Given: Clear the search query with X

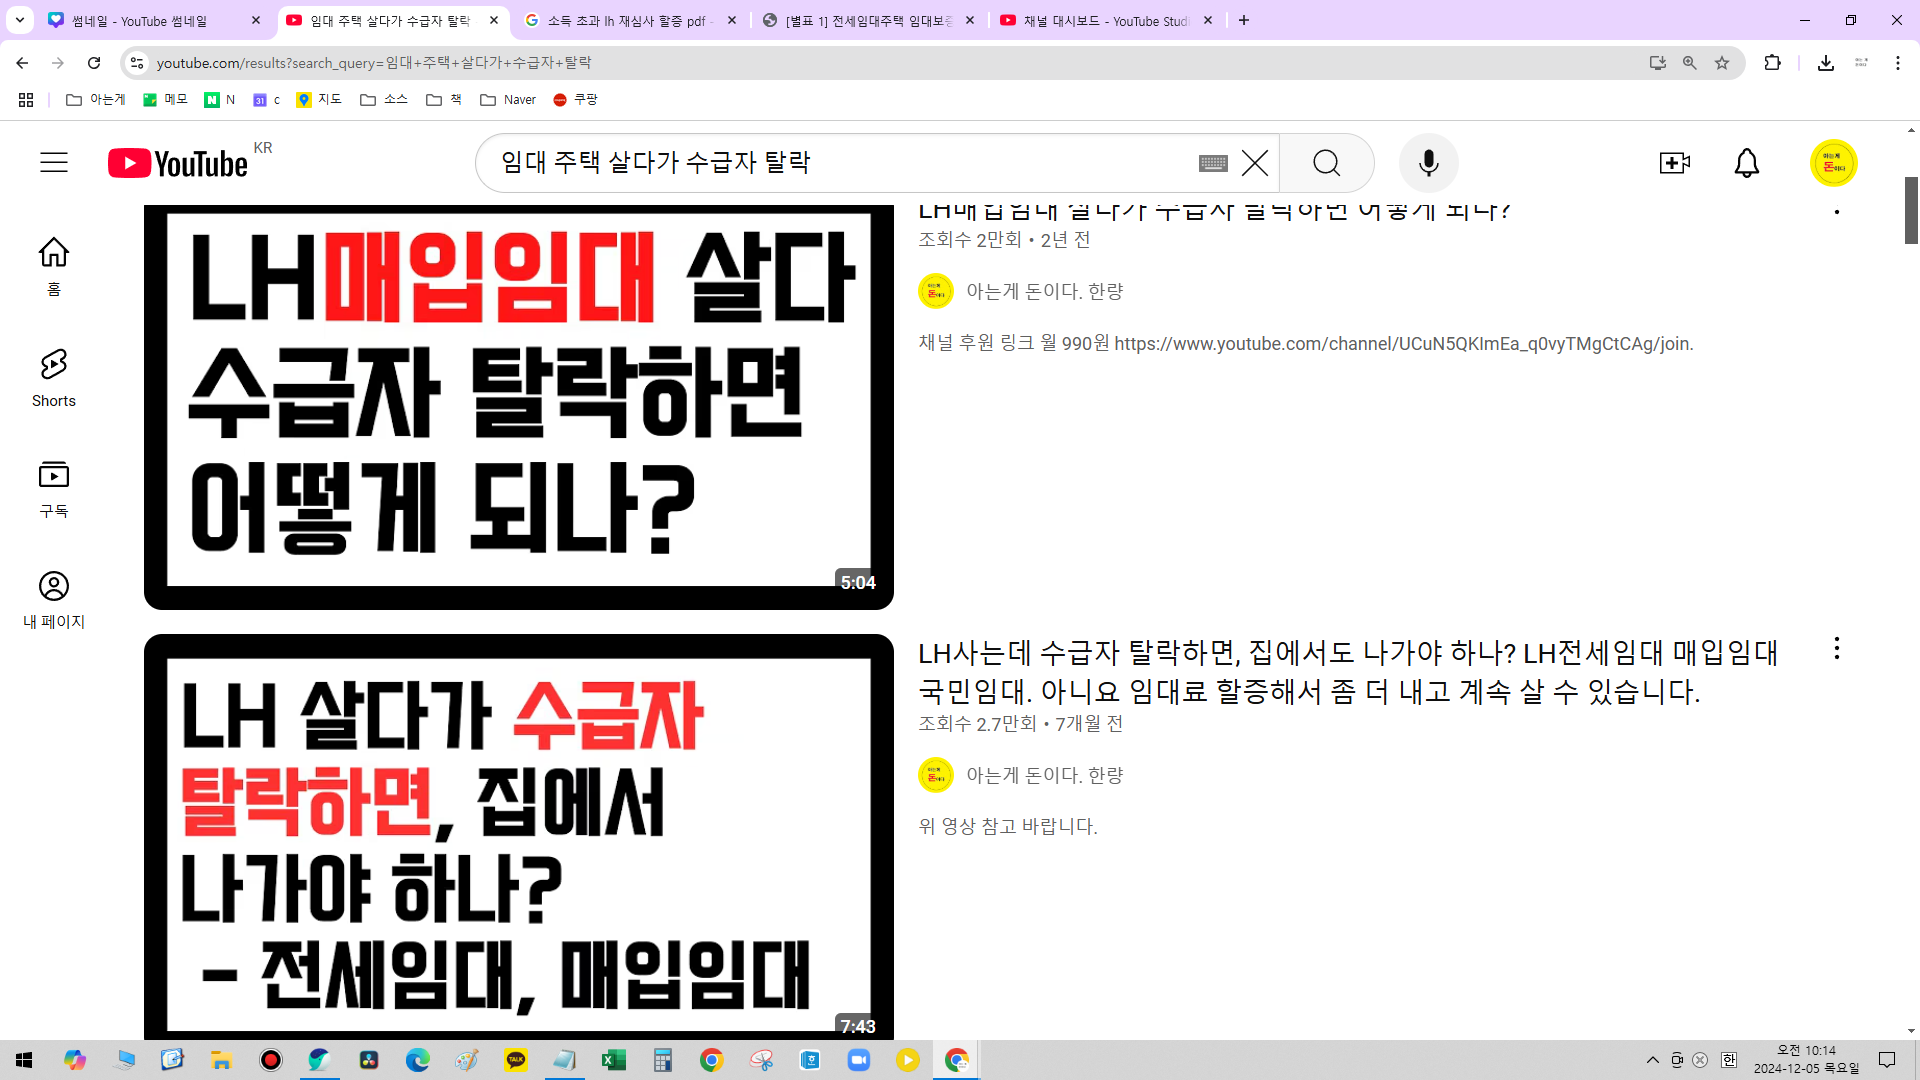Looking at the screenshot, I should [1255, 163].
